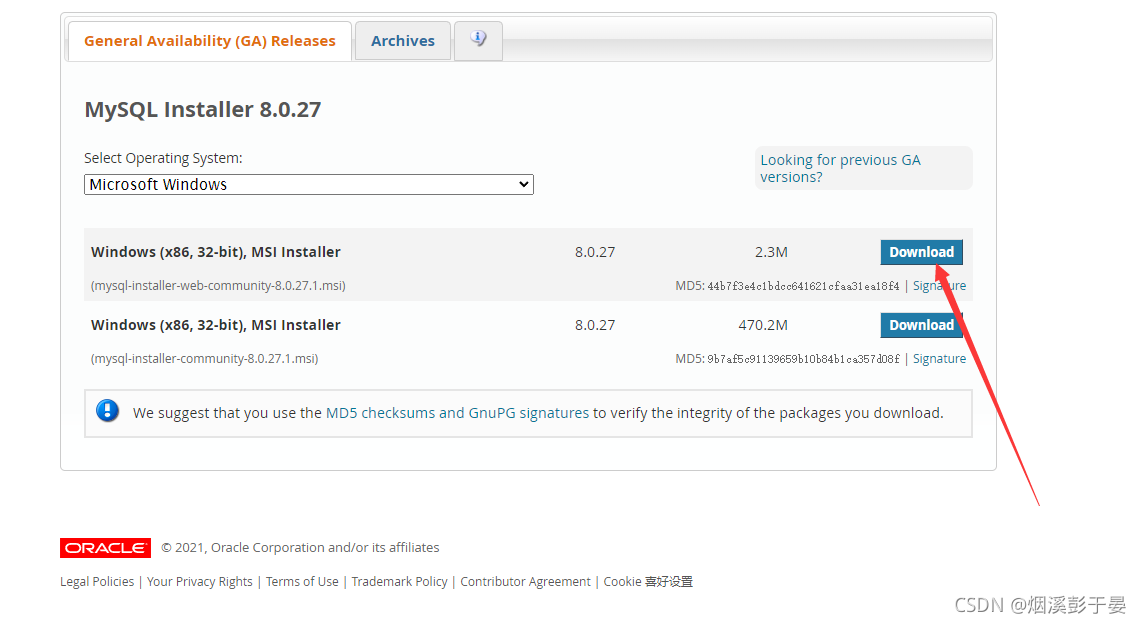1141x623 pixels.
Task: Select the MySQL Installer 8.0.27 heading
Action: point(203,109)
